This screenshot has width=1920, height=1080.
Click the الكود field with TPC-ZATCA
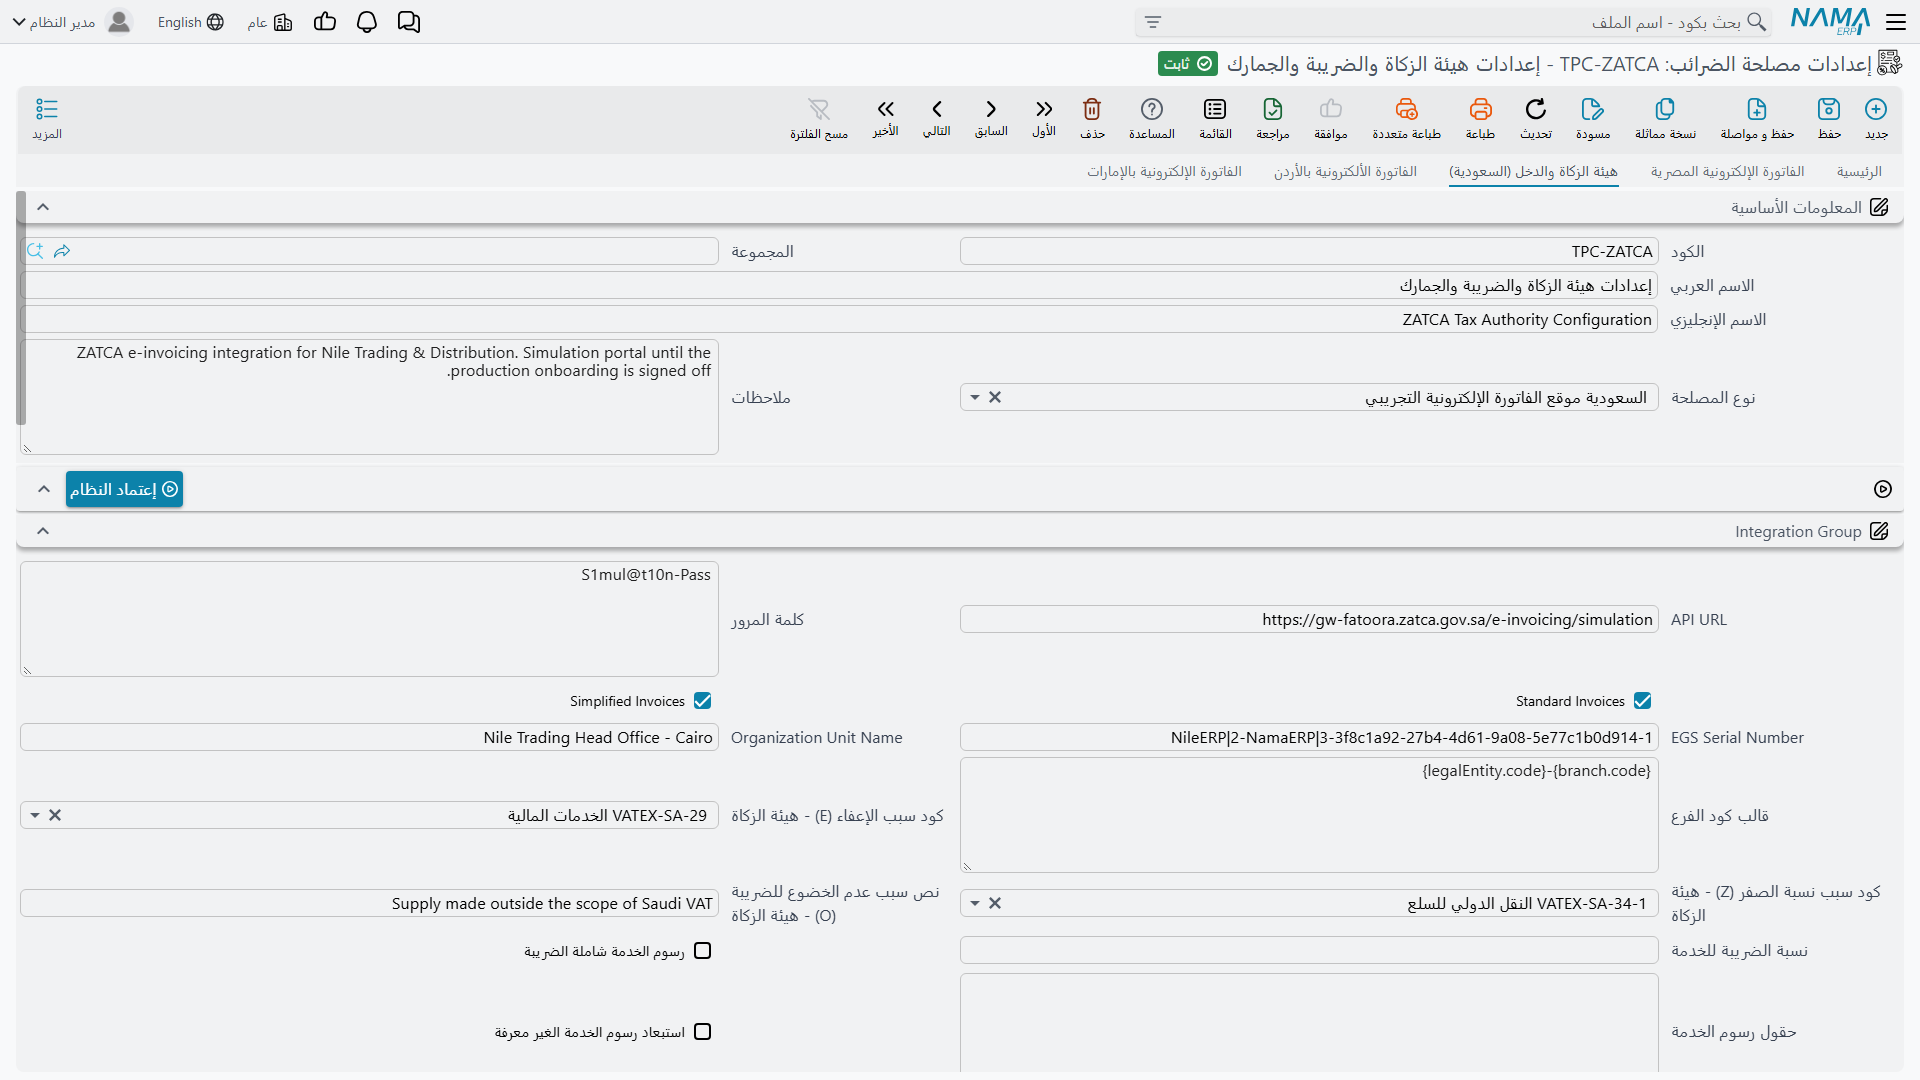(1309, 251)
